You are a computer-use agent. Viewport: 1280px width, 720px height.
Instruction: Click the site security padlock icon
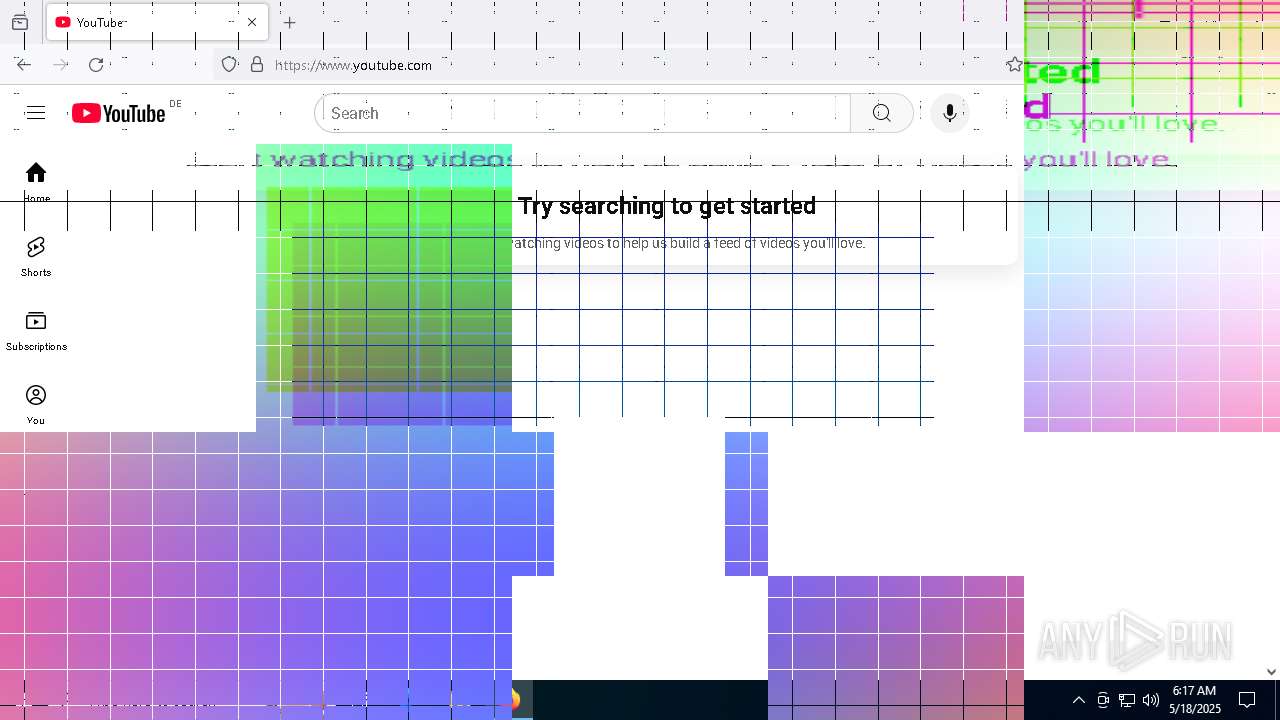pyautogui.click(x=257, y=65)
